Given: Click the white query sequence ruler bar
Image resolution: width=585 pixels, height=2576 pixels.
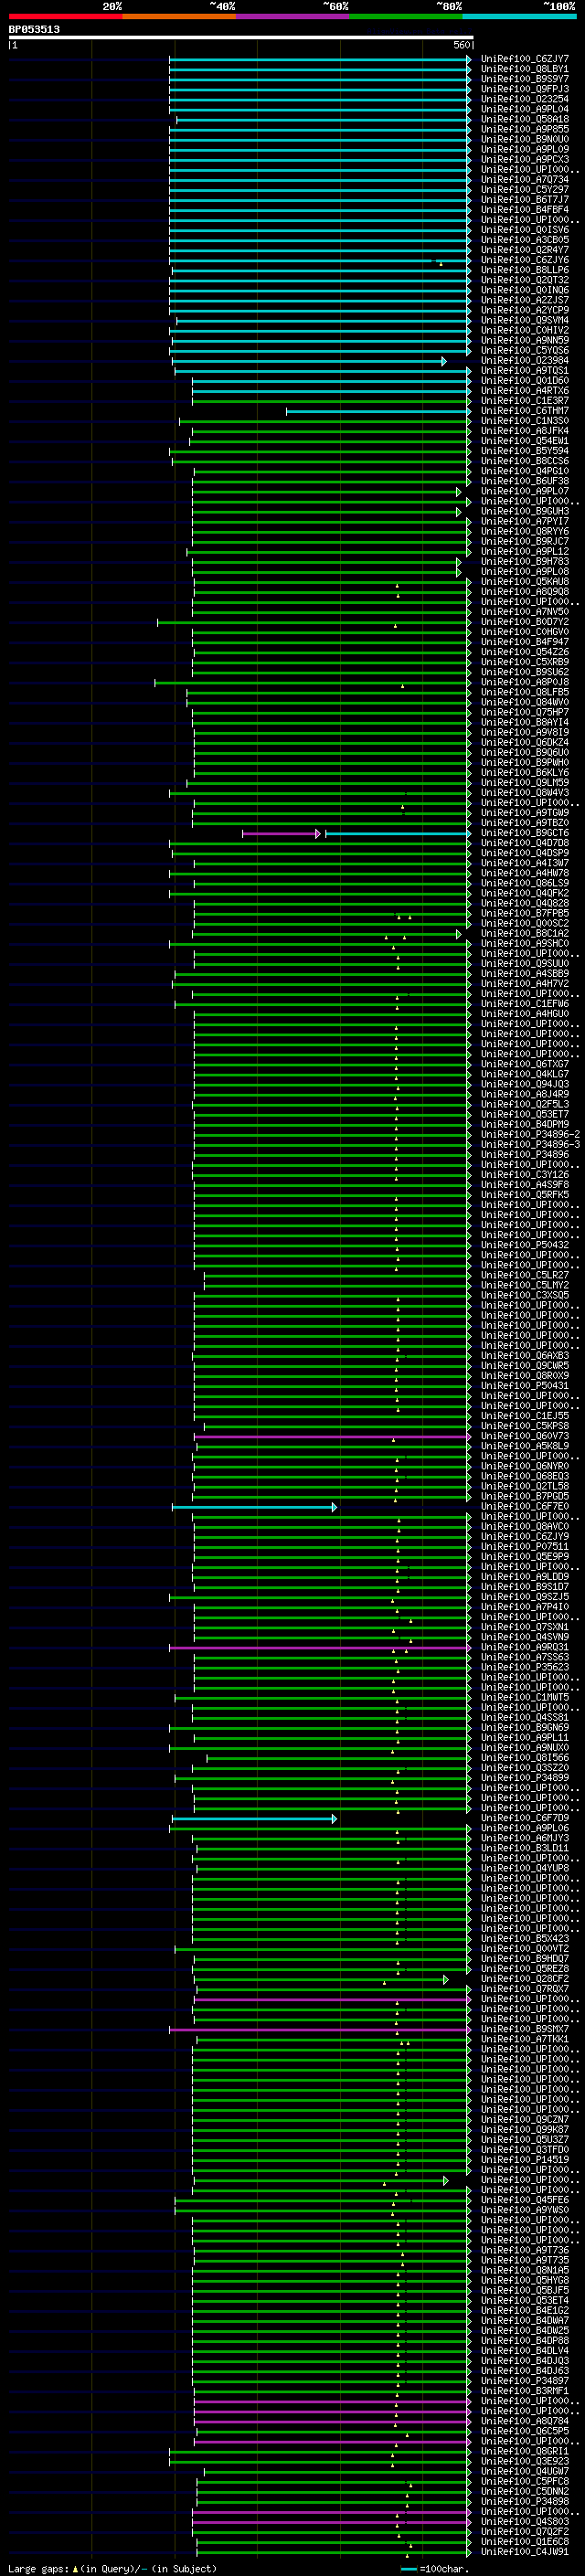Looking at the screenshot, I should pyautogui.click(x=241, y=38).
